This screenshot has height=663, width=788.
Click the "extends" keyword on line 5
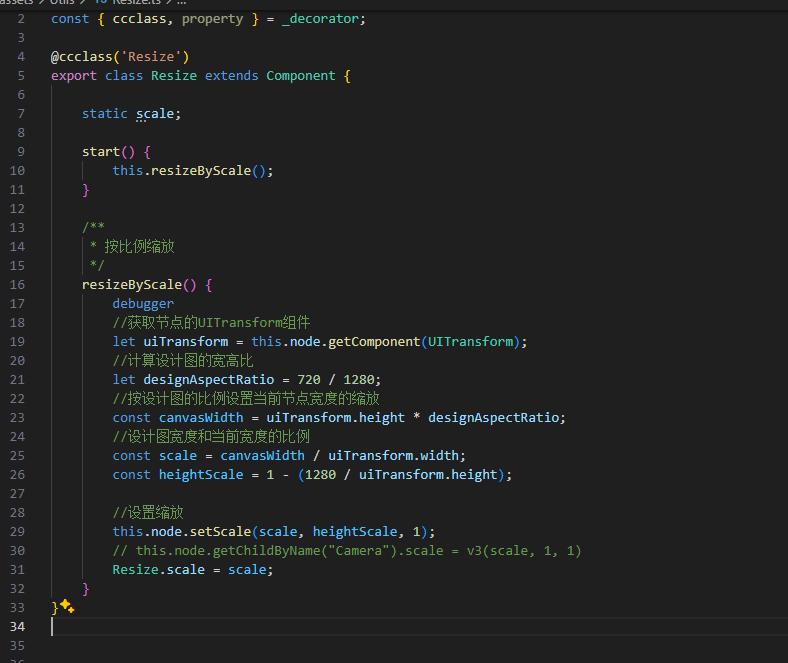click(232, 76)
